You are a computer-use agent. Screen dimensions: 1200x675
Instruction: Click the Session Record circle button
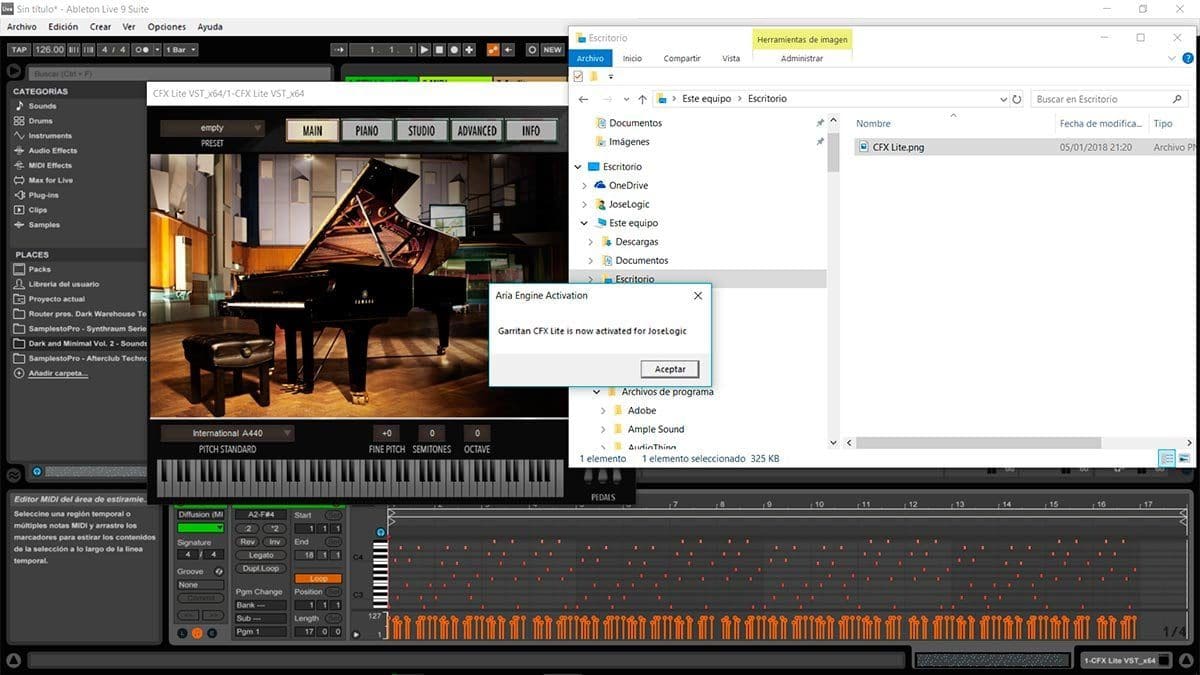pyautogui.click(x=532, y=49)
